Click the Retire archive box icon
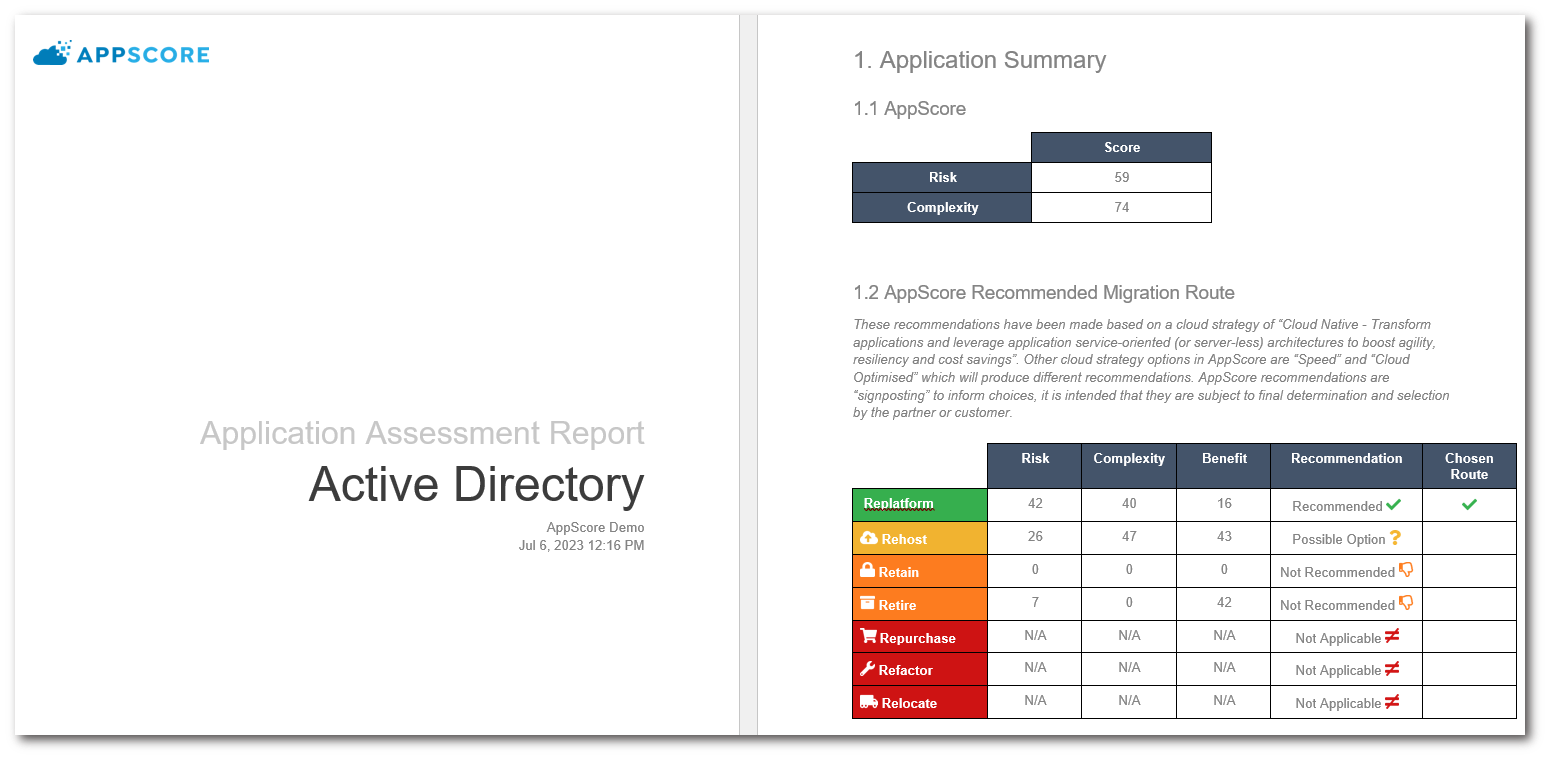Screen dimensions: 1550x760 tap(867, 604)
